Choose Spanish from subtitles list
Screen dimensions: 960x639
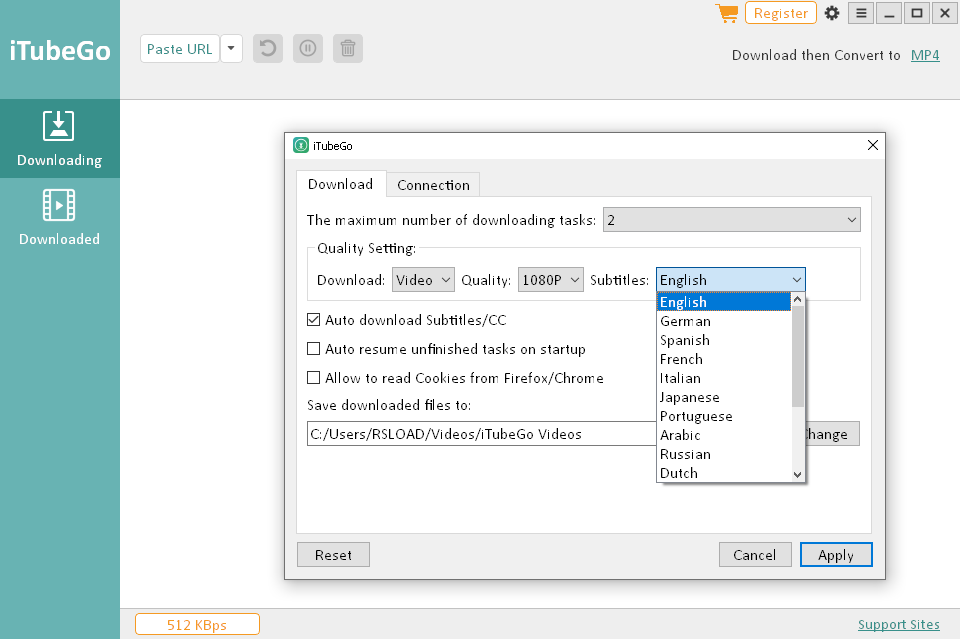click(724, 340)
